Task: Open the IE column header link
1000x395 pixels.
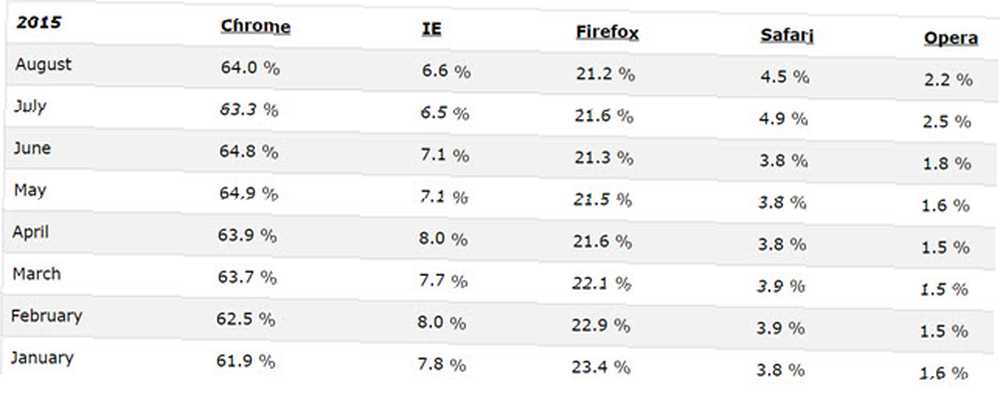Action: click(x=432, y=29)
